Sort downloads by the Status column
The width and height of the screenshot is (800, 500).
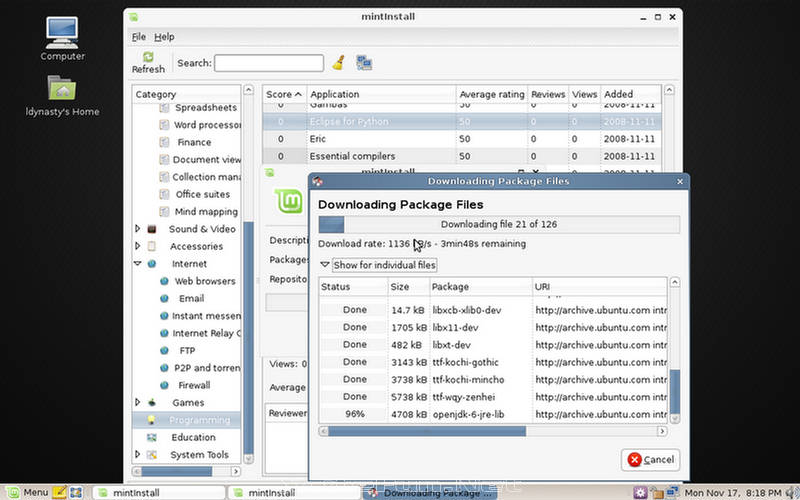pyautogui.click(x=353, y=287)
